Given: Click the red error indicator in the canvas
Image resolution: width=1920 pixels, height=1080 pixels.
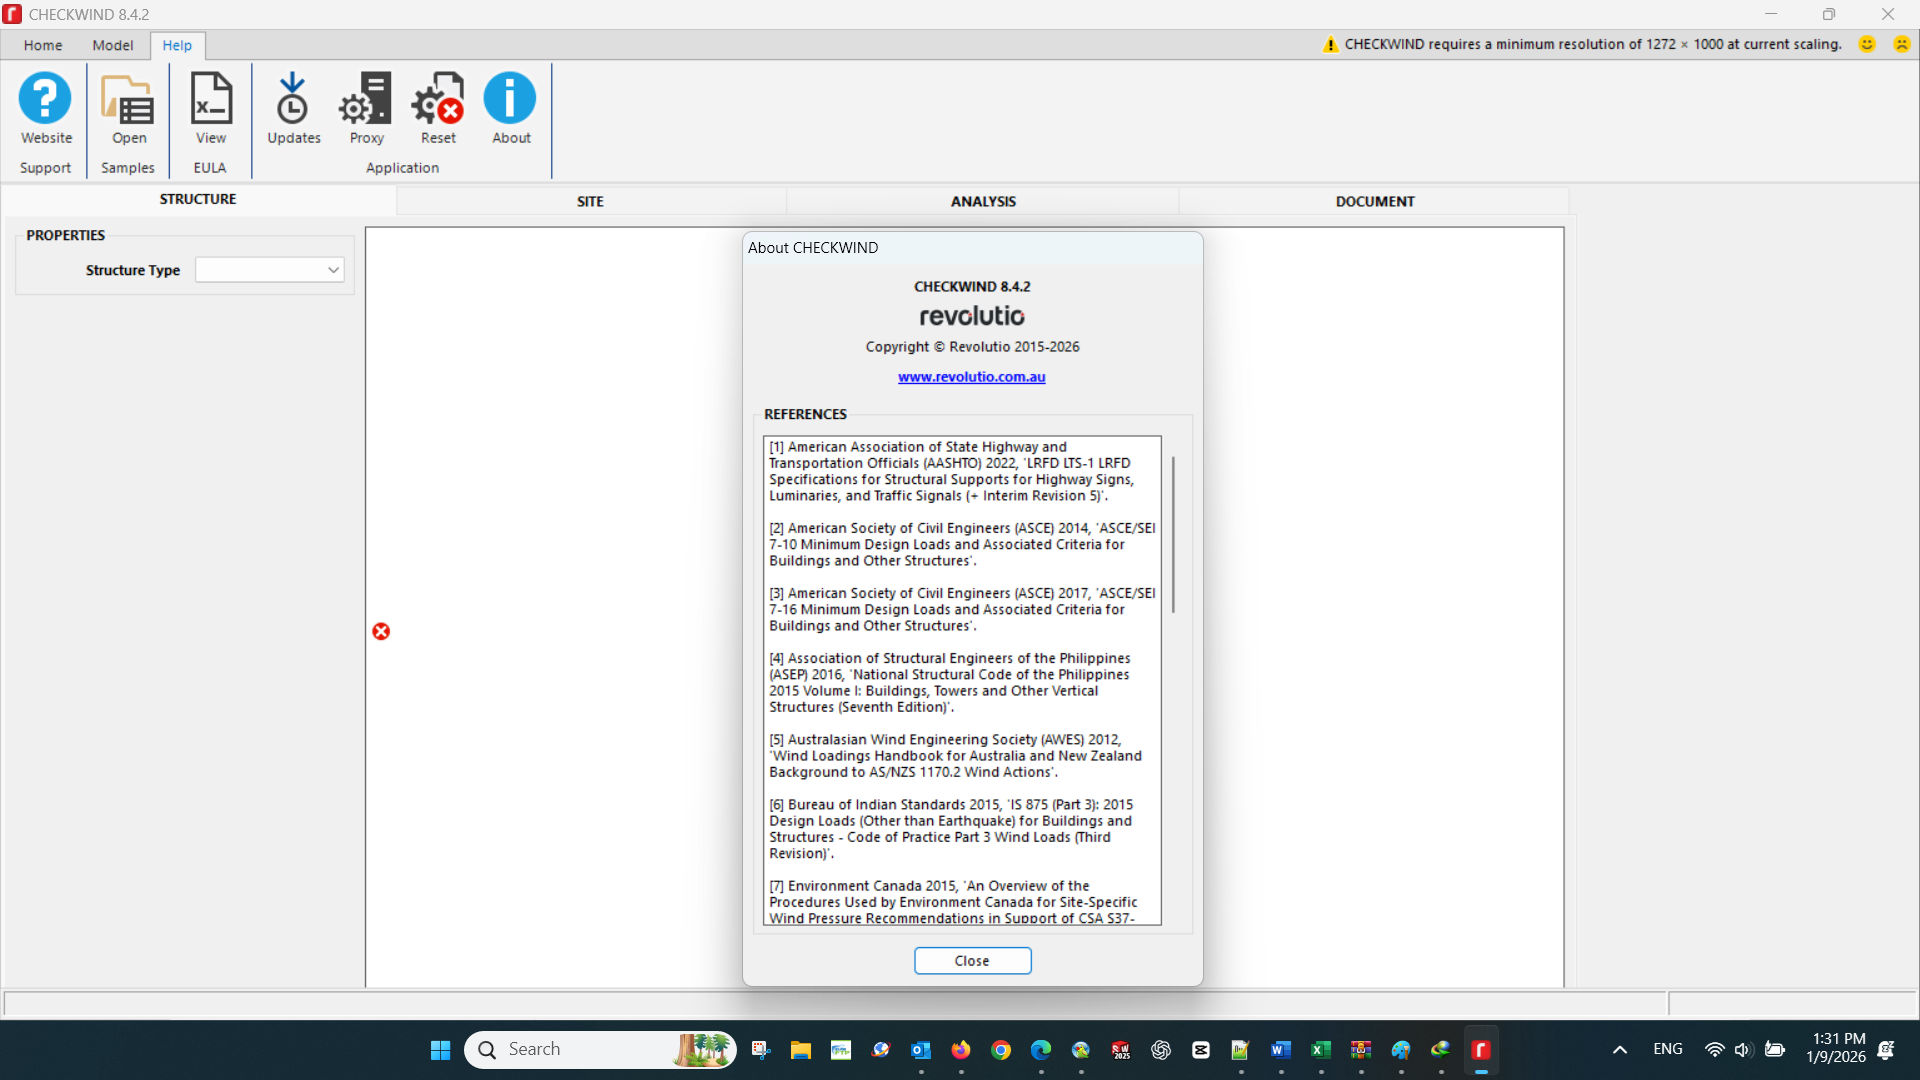Looking at the screenshot, I should click(x=381, y=631).
